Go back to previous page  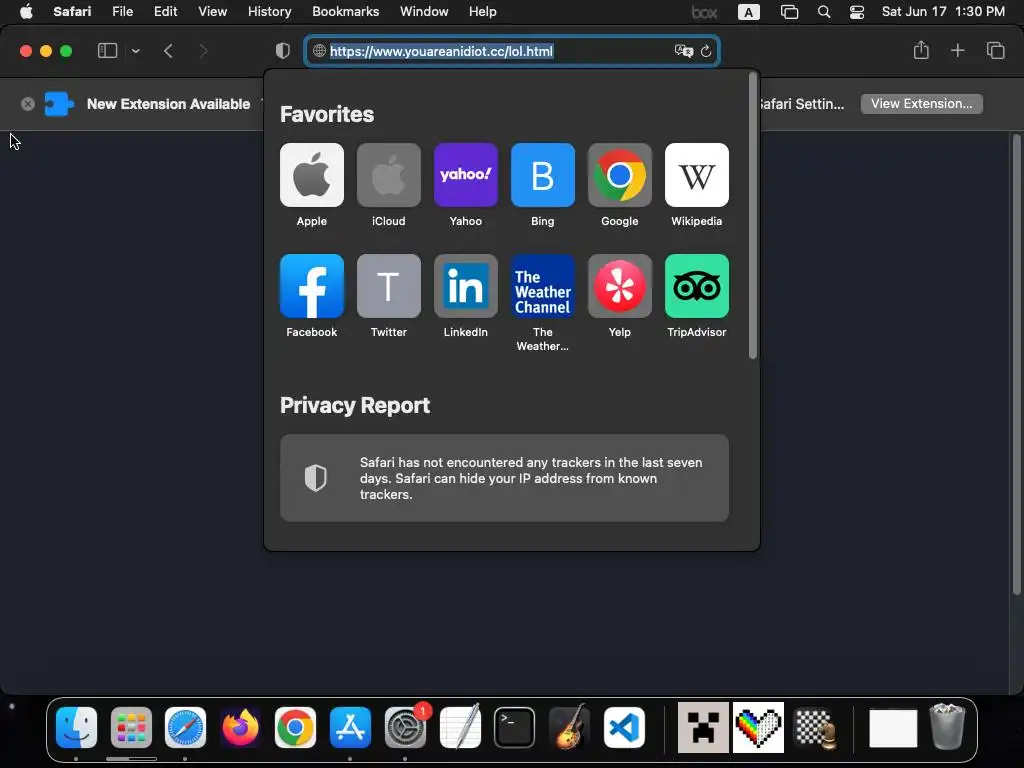(168, 51)
